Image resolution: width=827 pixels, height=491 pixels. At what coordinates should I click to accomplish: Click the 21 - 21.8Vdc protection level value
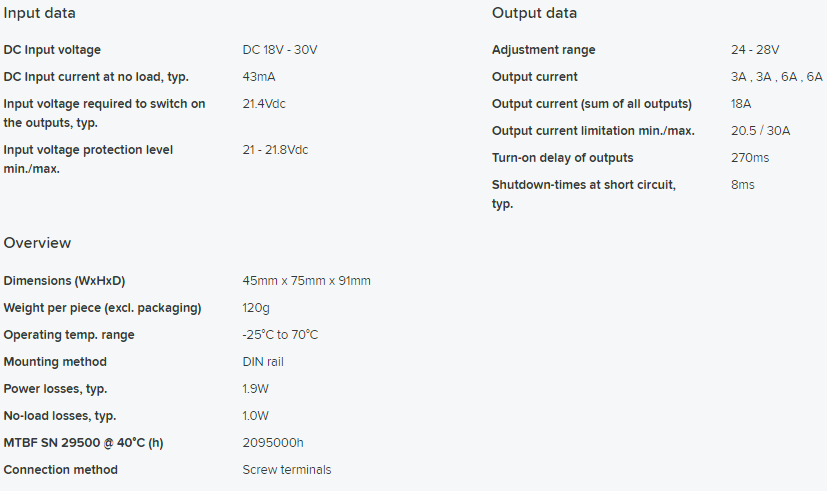coord(275,150)
